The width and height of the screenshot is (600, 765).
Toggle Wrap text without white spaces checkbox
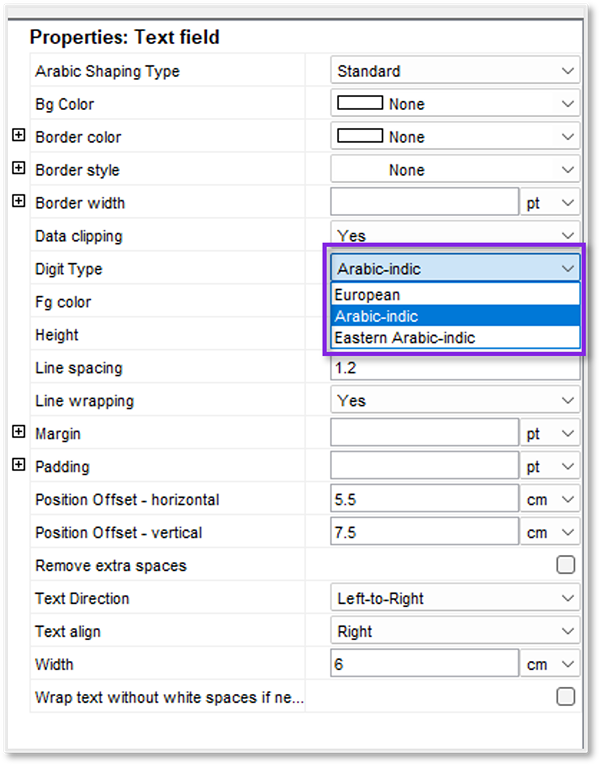(565, 697)
